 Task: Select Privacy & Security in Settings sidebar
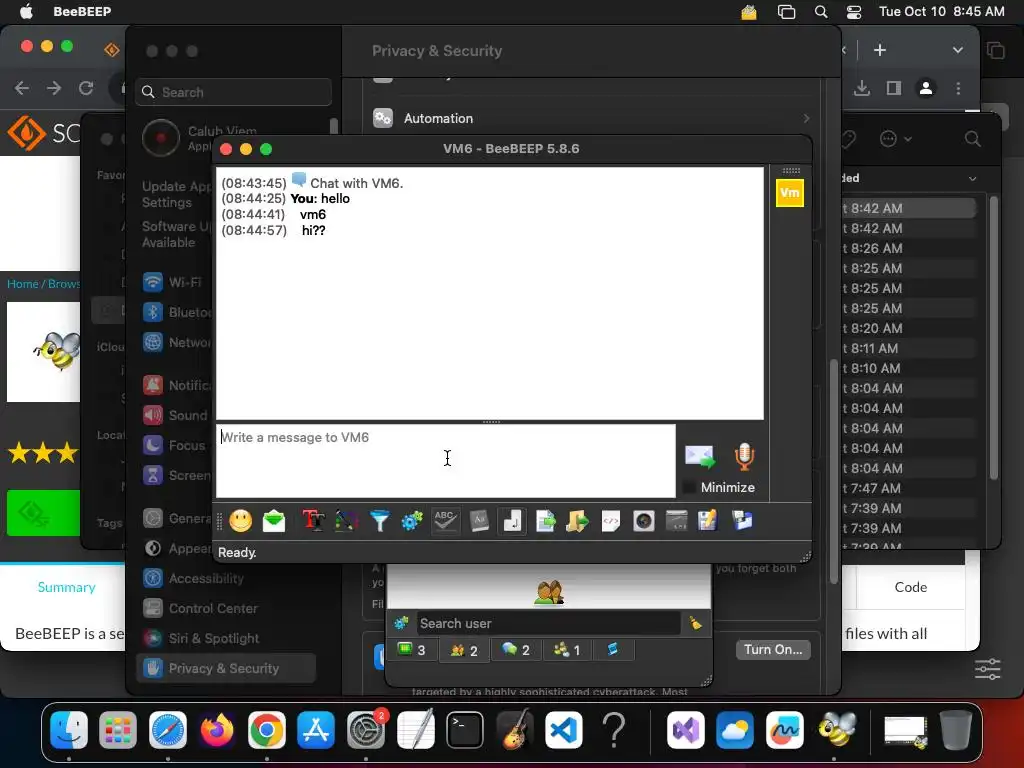[x=226, y=668]
